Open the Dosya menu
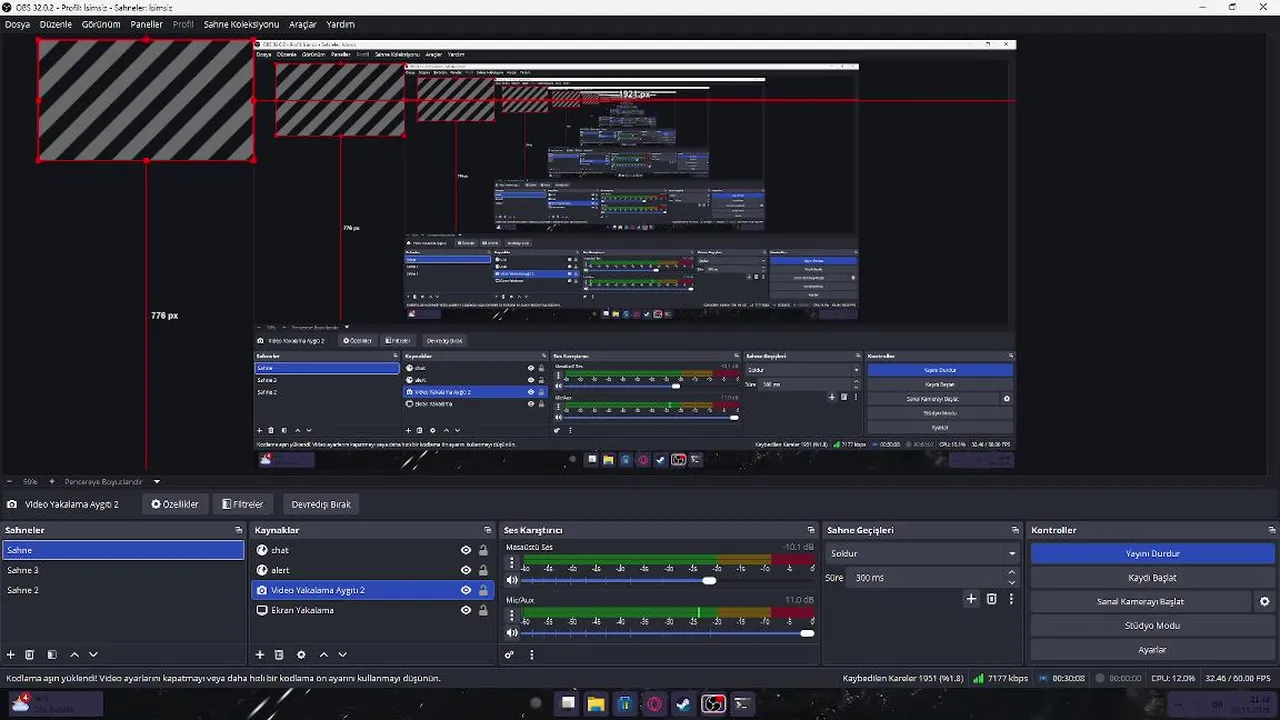 point(17,24)
